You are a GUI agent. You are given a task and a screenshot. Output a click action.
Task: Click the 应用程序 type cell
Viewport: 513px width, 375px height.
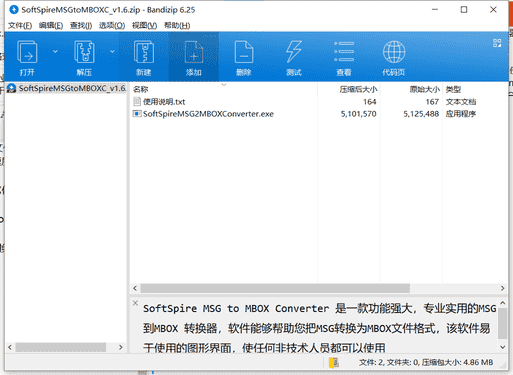click(x=461, y=114)
